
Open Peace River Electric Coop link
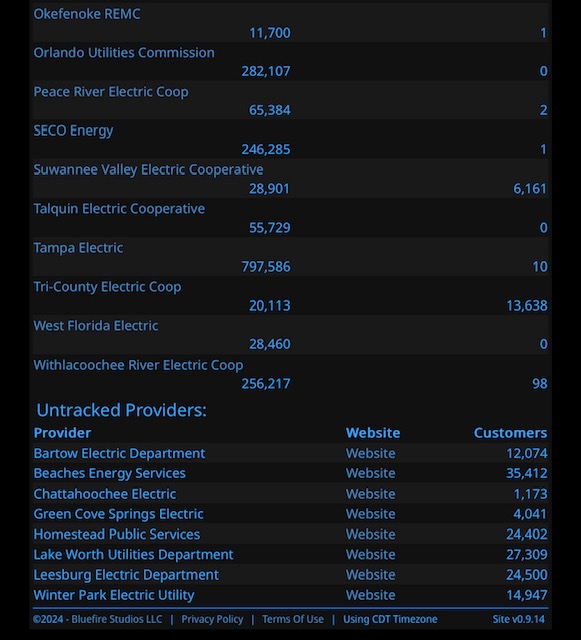111,92
